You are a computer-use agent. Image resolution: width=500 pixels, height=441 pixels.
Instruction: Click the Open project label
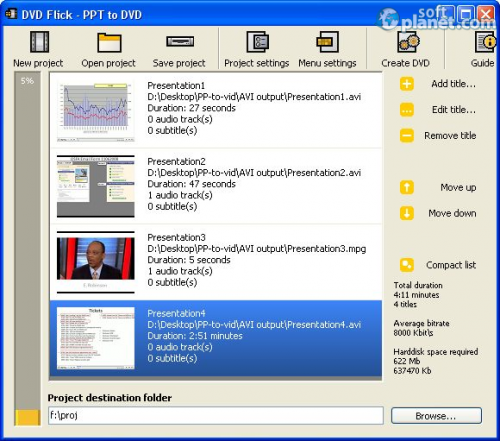pyautogui.click(x=108, y=63)
